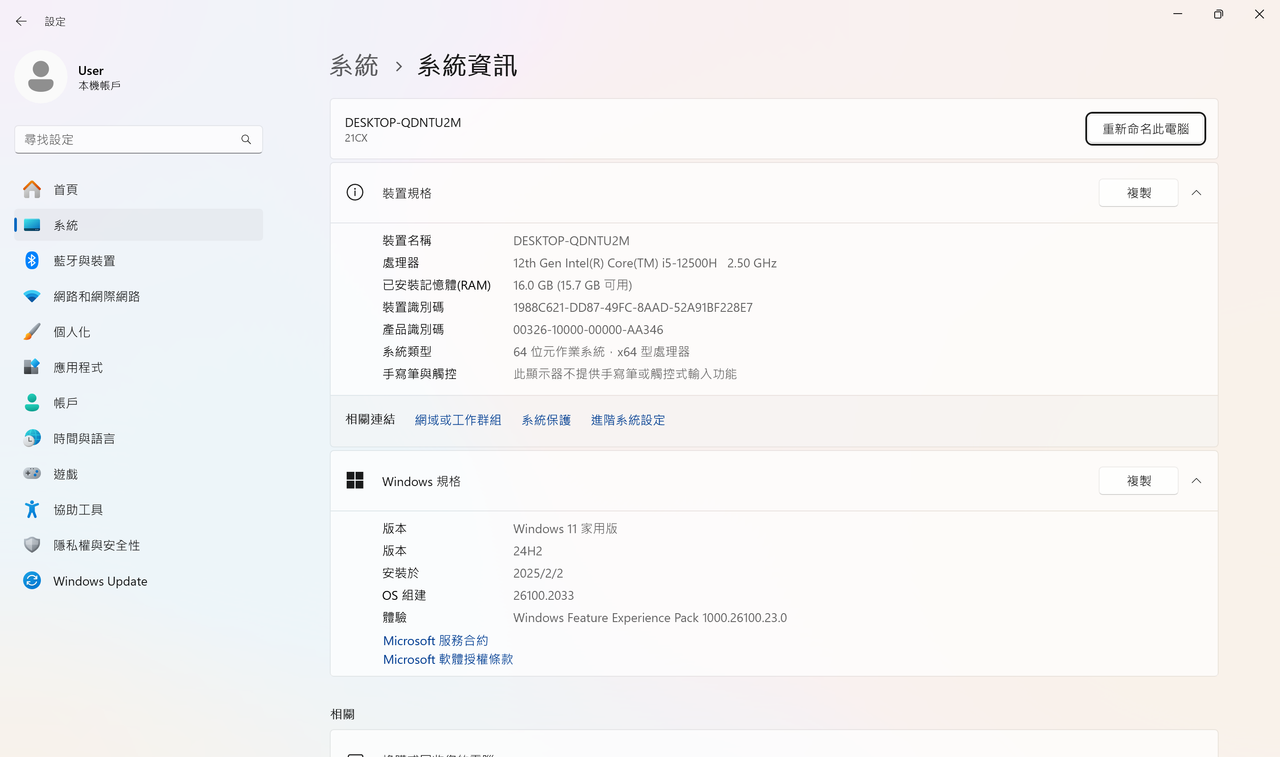Select 協助工具 in the sidebar

(x=139, y=509)
